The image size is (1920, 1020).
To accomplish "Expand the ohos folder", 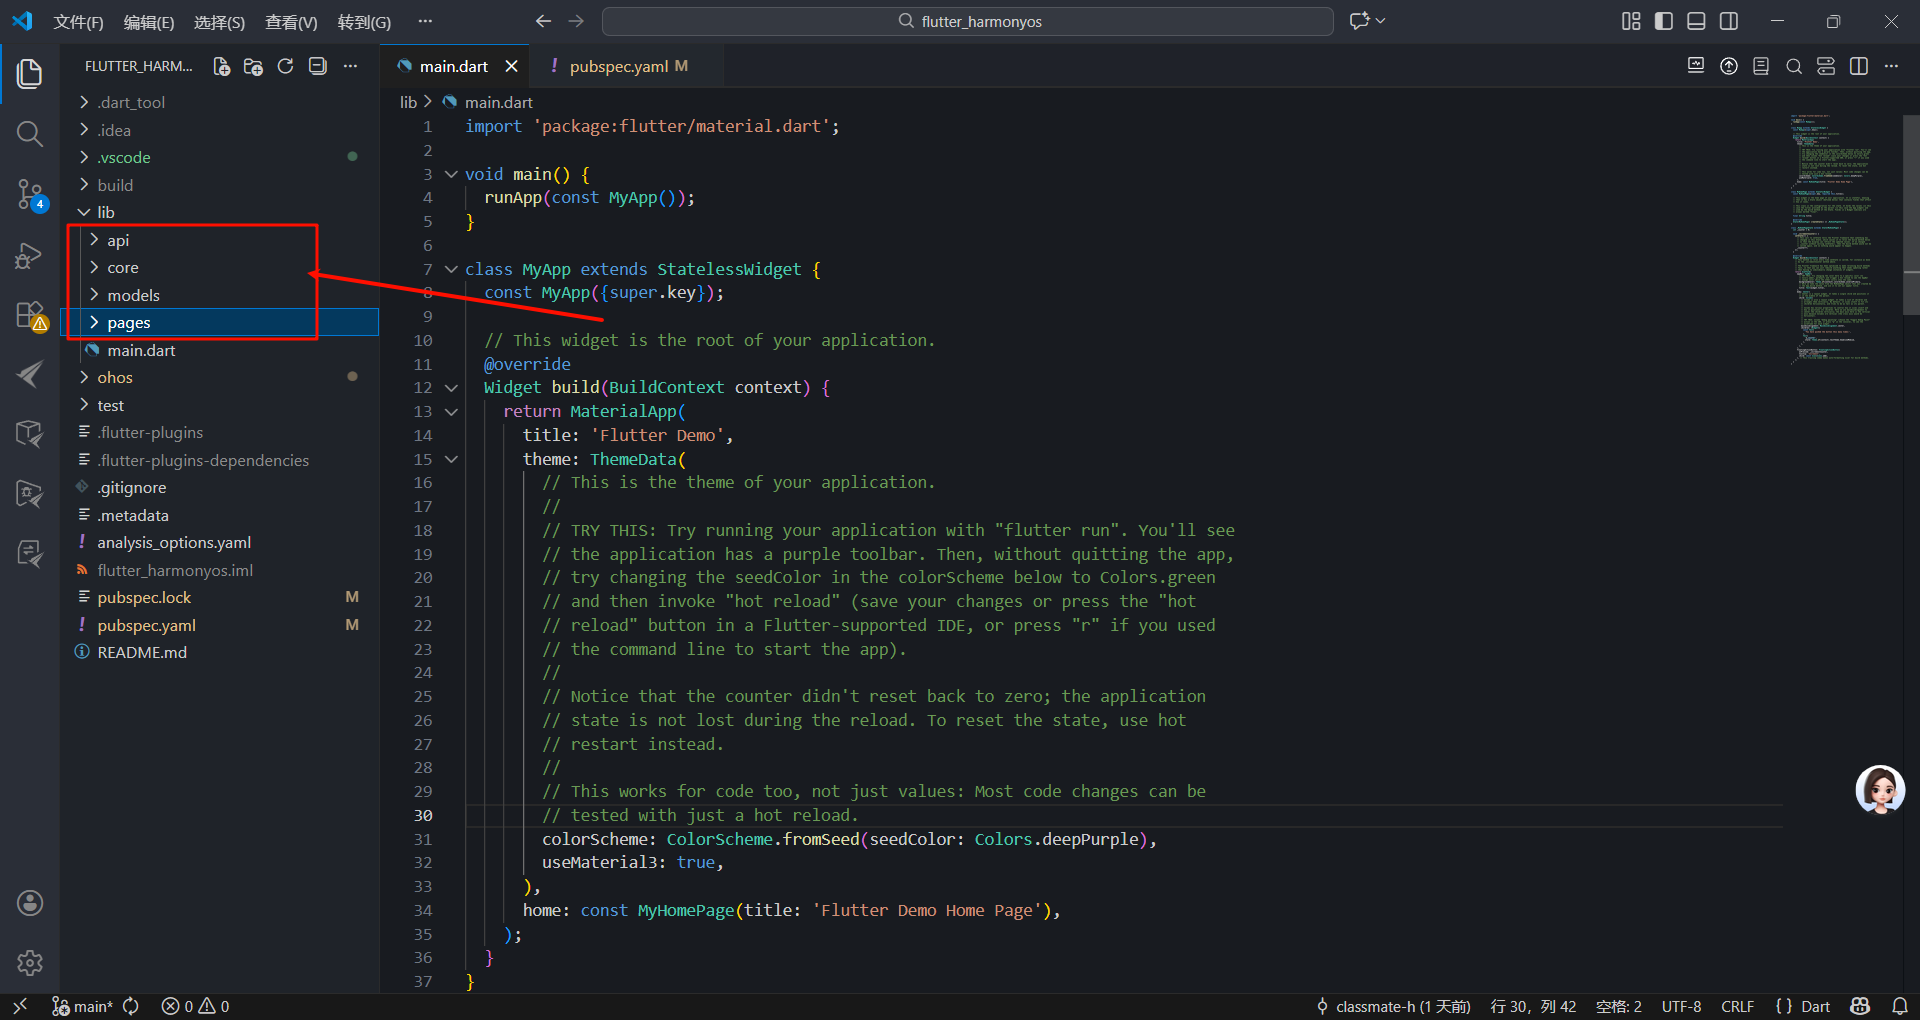I will [x=220, y=377].
